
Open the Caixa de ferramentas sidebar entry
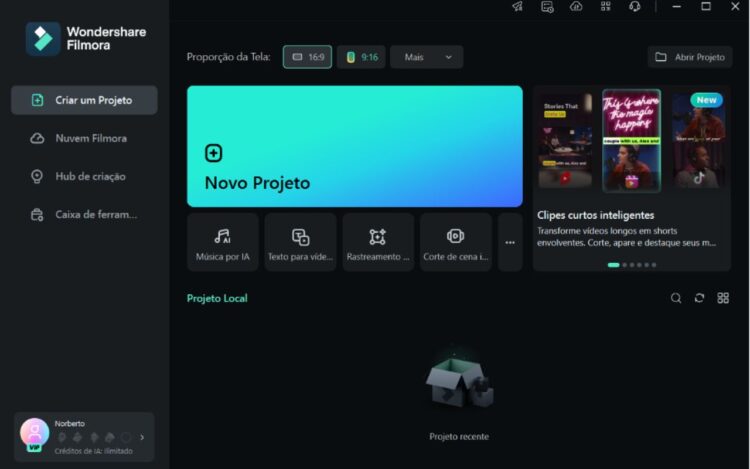(84, 215)
